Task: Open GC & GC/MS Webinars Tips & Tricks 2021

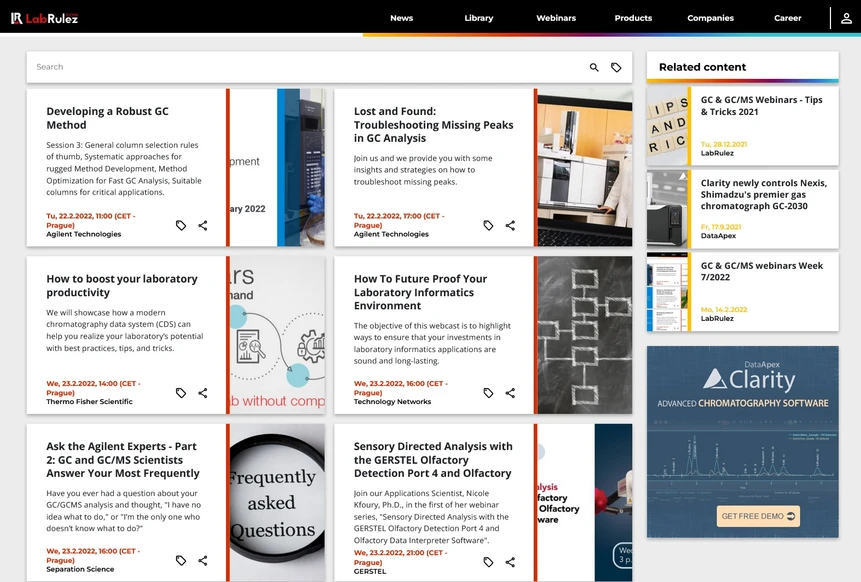Action: click(762, 105)
